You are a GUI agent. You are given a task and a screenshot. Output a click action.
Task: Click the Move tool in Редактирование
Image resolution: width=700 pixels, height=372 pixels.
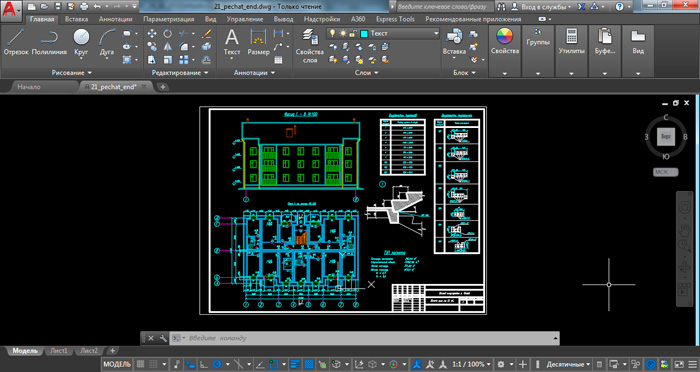coord(152,33)
